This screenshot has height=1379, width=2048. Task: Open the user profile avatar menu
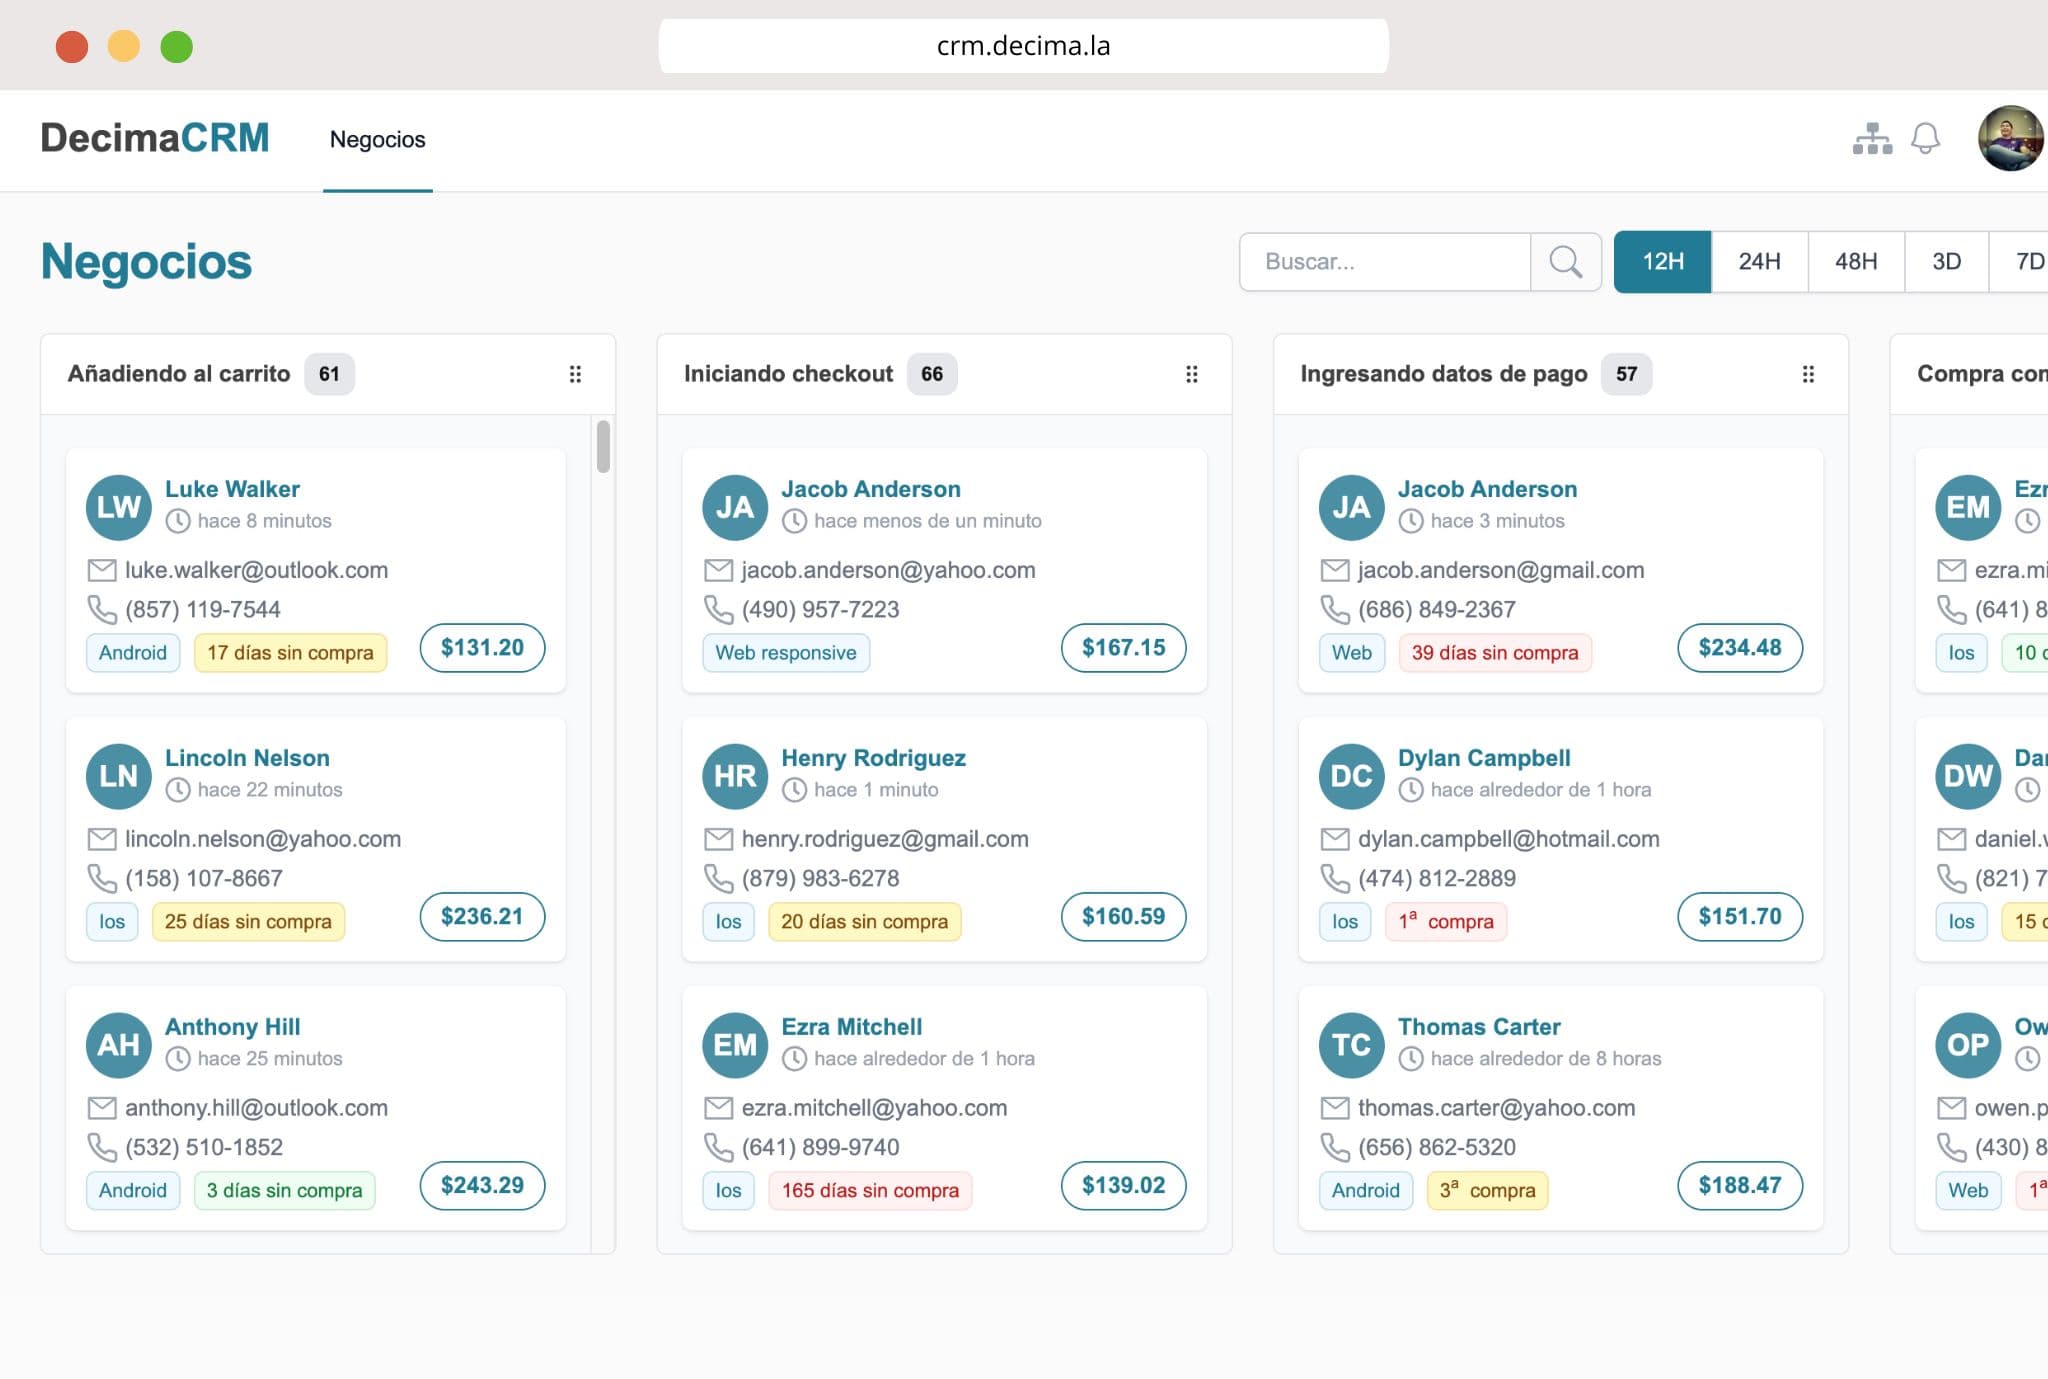tap(2010, 139)
